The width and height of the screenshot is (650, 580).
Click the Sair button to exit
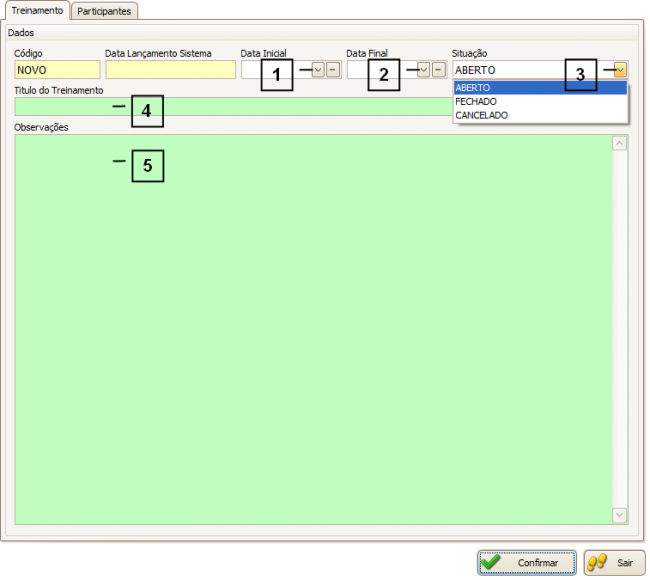point(614,563)
